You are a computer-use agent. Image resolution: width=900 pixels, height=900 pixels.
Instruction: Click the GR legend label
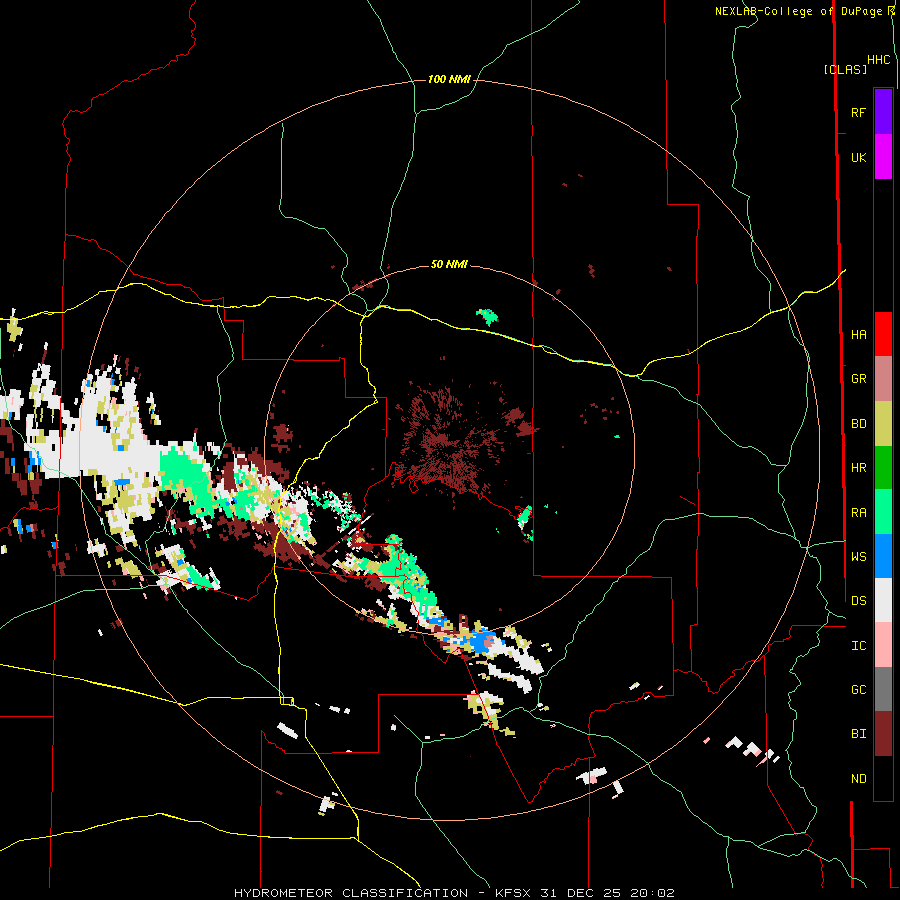click(x=858, y=379)
